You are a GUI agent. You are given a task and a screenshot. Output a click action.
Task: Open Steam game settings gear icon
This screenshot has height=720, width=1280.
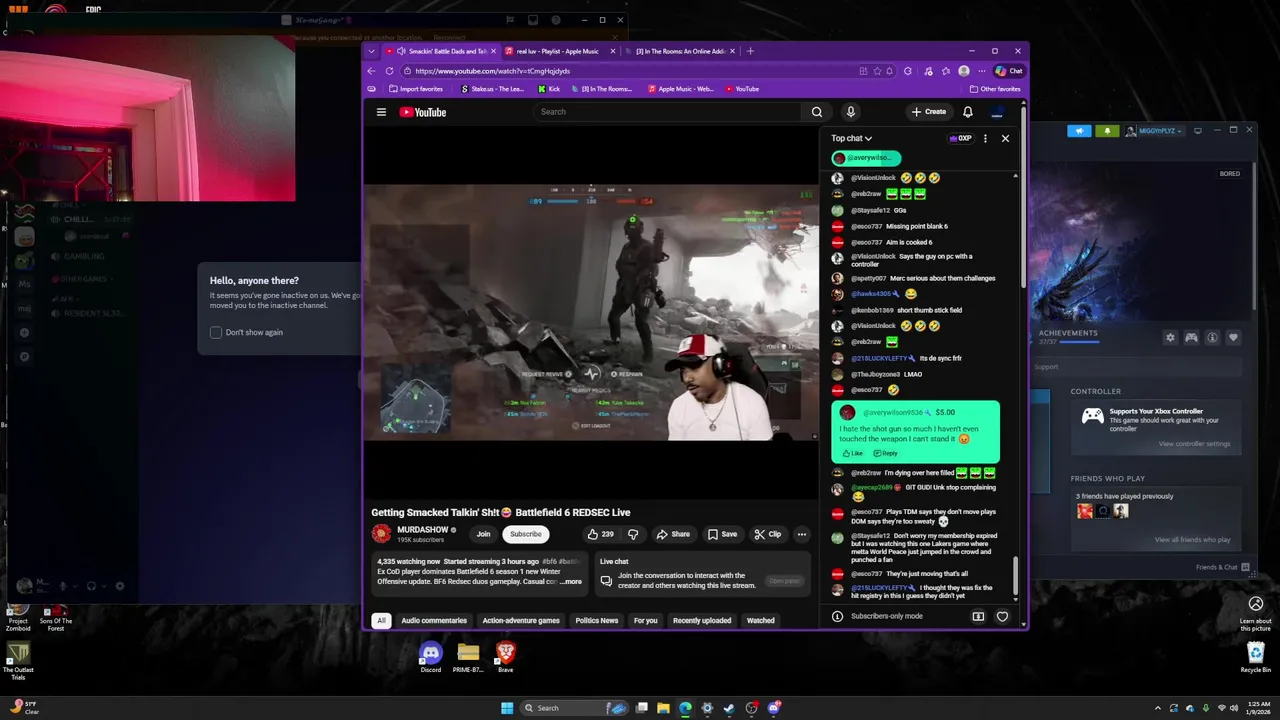coord(1170,338)
